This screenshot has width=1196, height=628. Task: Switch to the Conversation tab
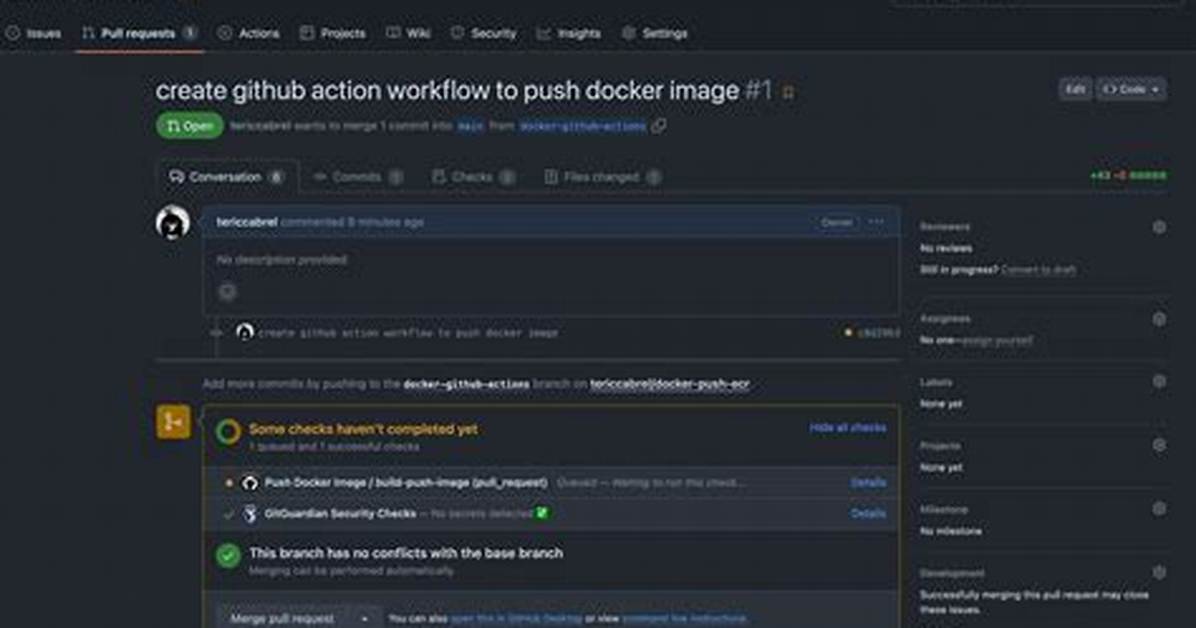click(227, 177)
